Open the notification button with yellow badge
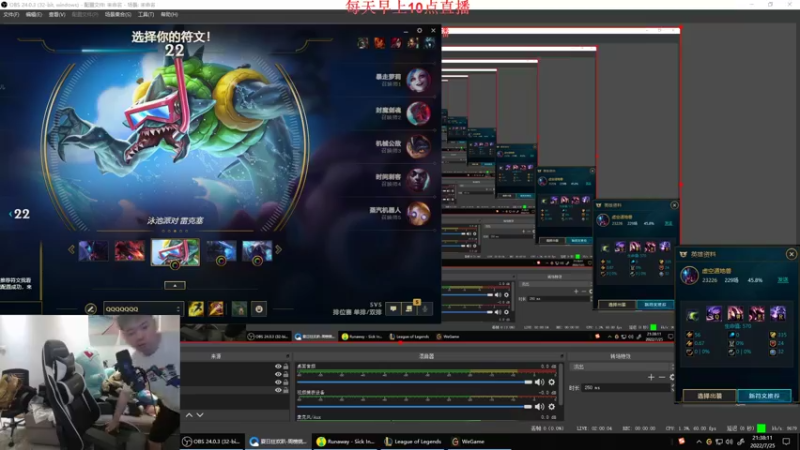The width and height of the screenshot is (800, 450). [409, 309]
